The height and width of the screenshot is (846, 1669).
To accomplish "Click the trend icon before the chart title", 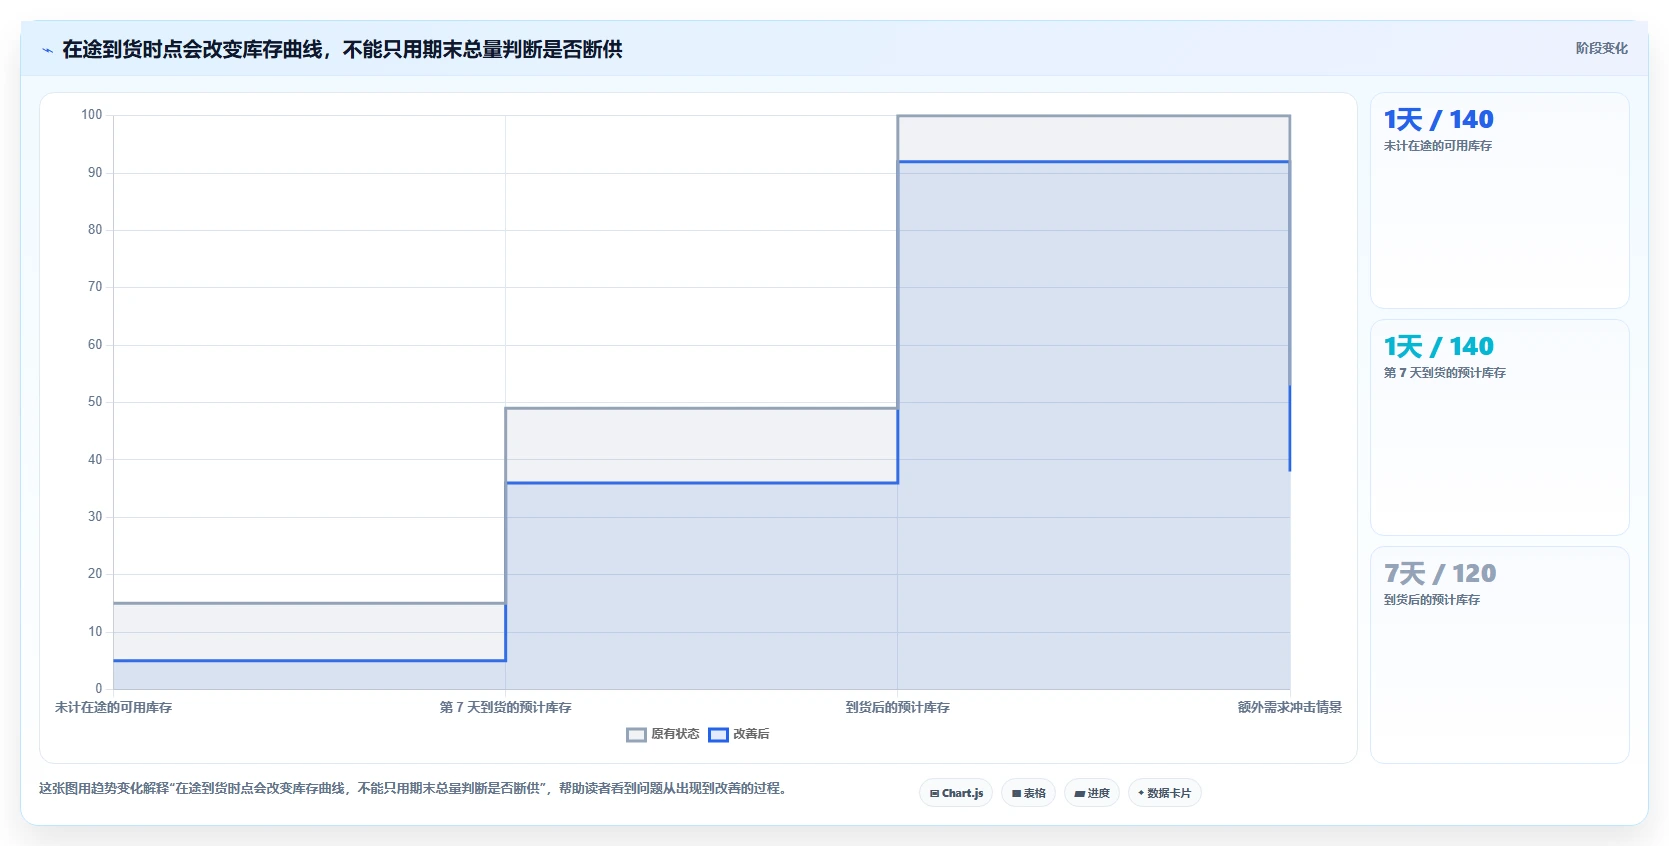I will click(47, 50).
